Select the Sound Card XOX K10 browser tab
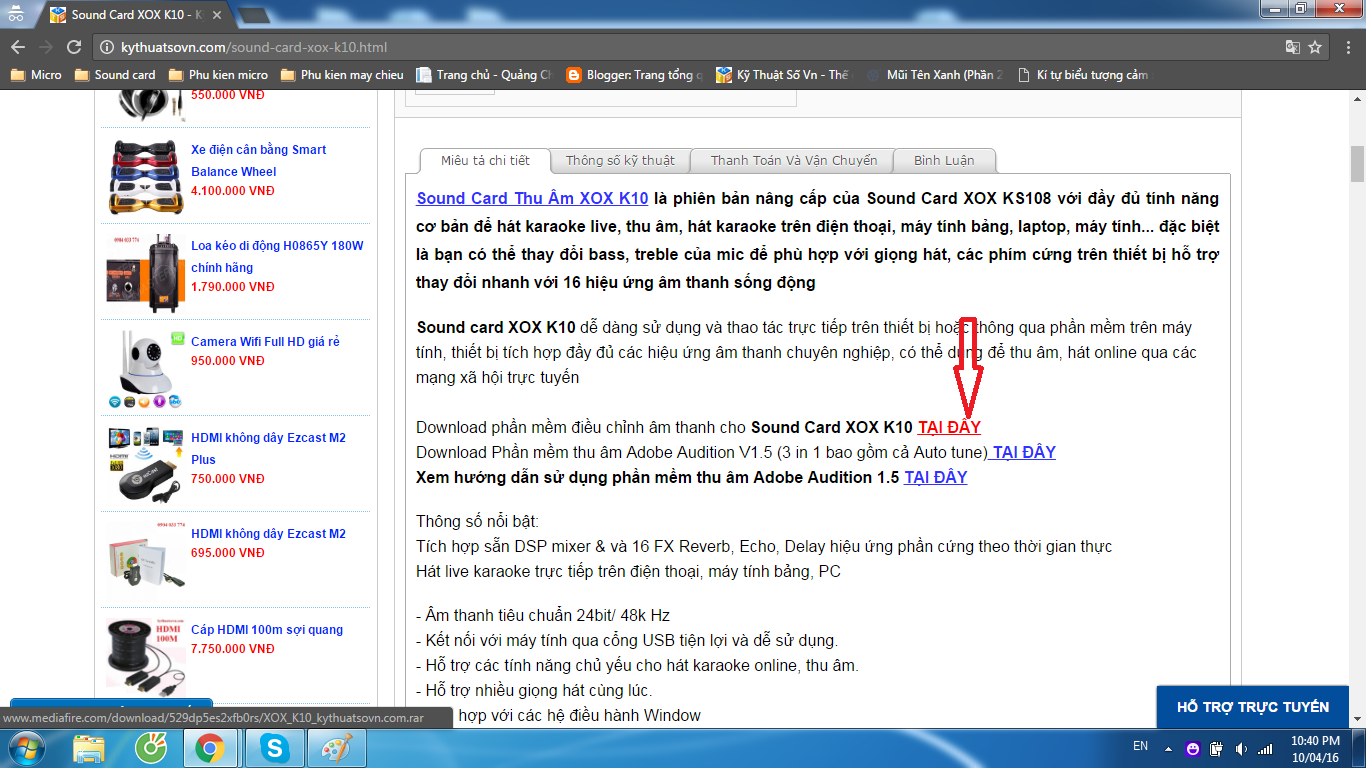 click(137, 15)
